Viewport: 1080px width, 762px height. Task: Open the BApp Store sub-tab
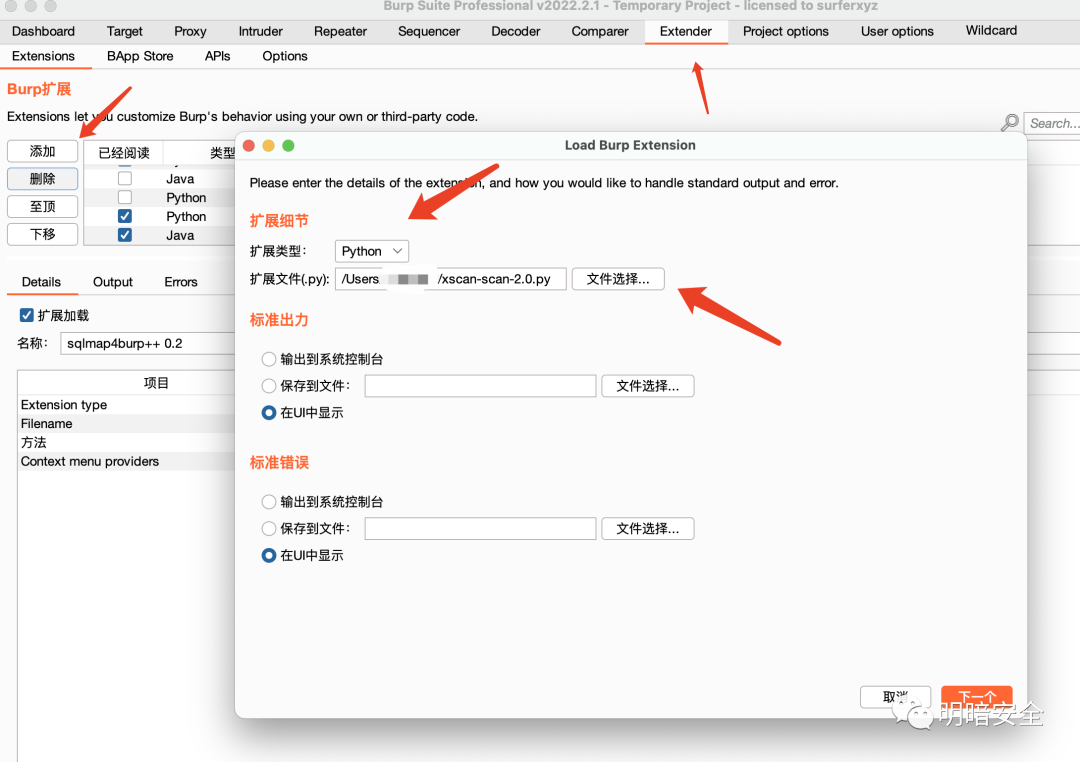pyautogui.click(x=140, y=56)
